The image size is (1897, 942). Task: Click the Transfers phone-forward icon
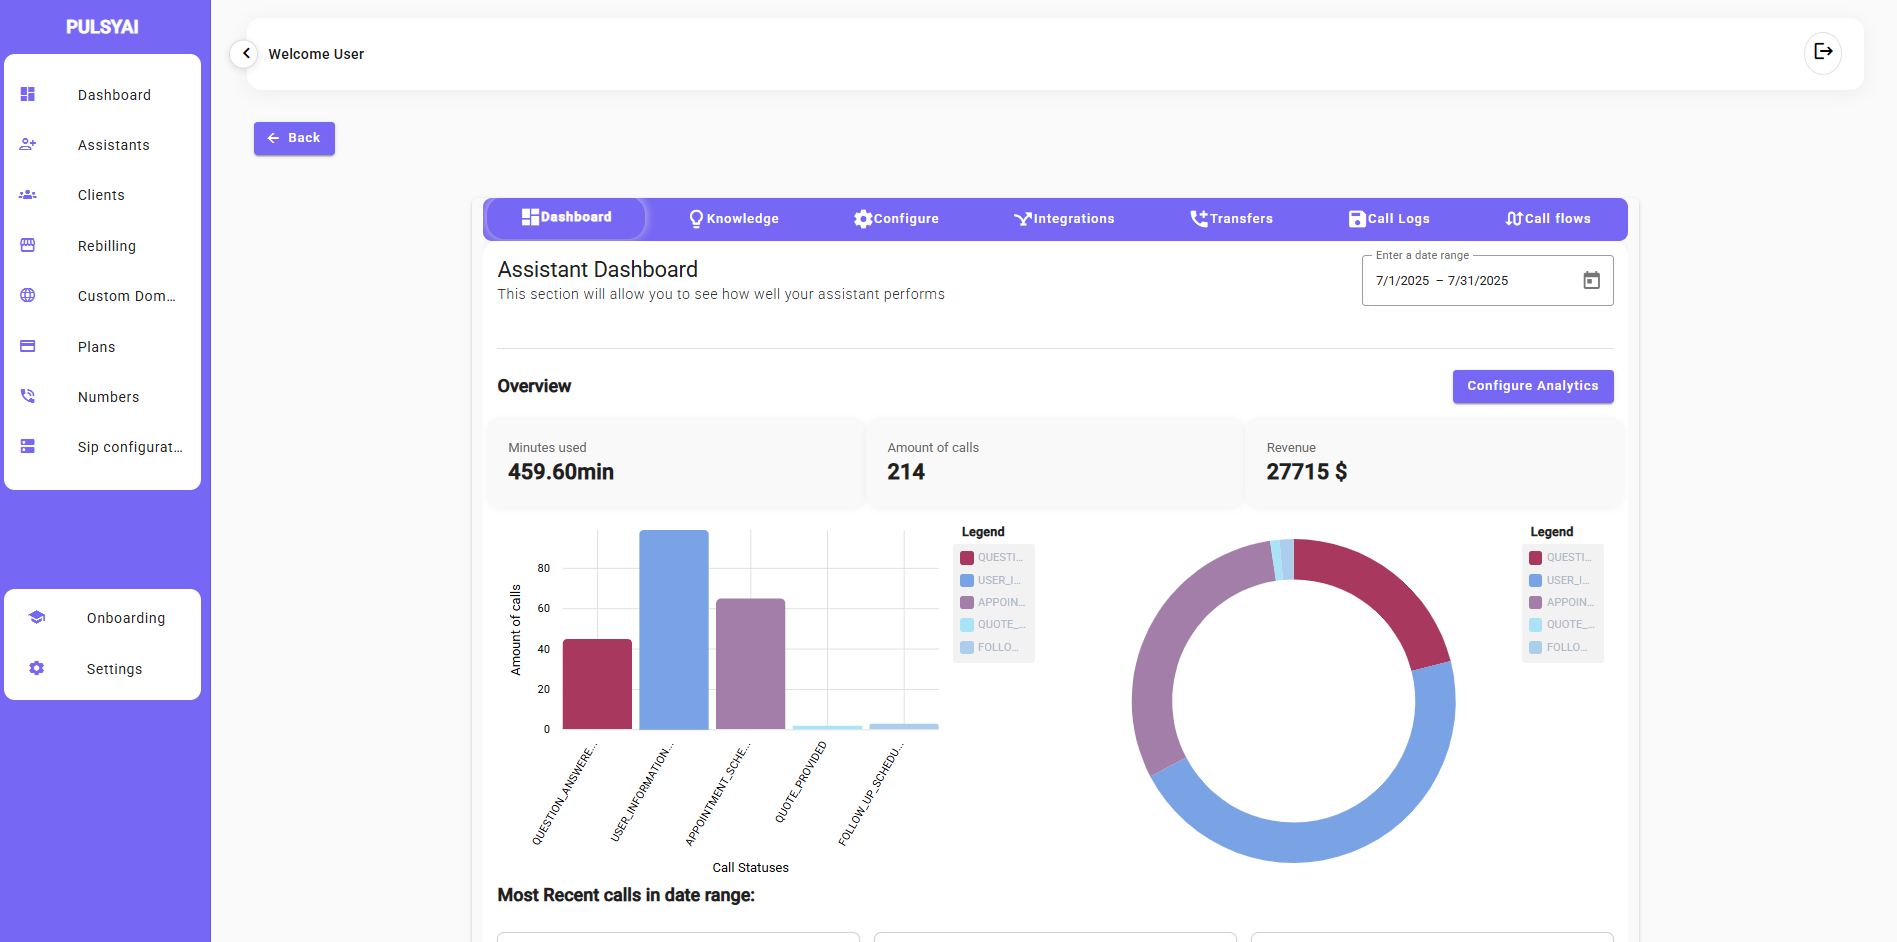click(1199, 219)
